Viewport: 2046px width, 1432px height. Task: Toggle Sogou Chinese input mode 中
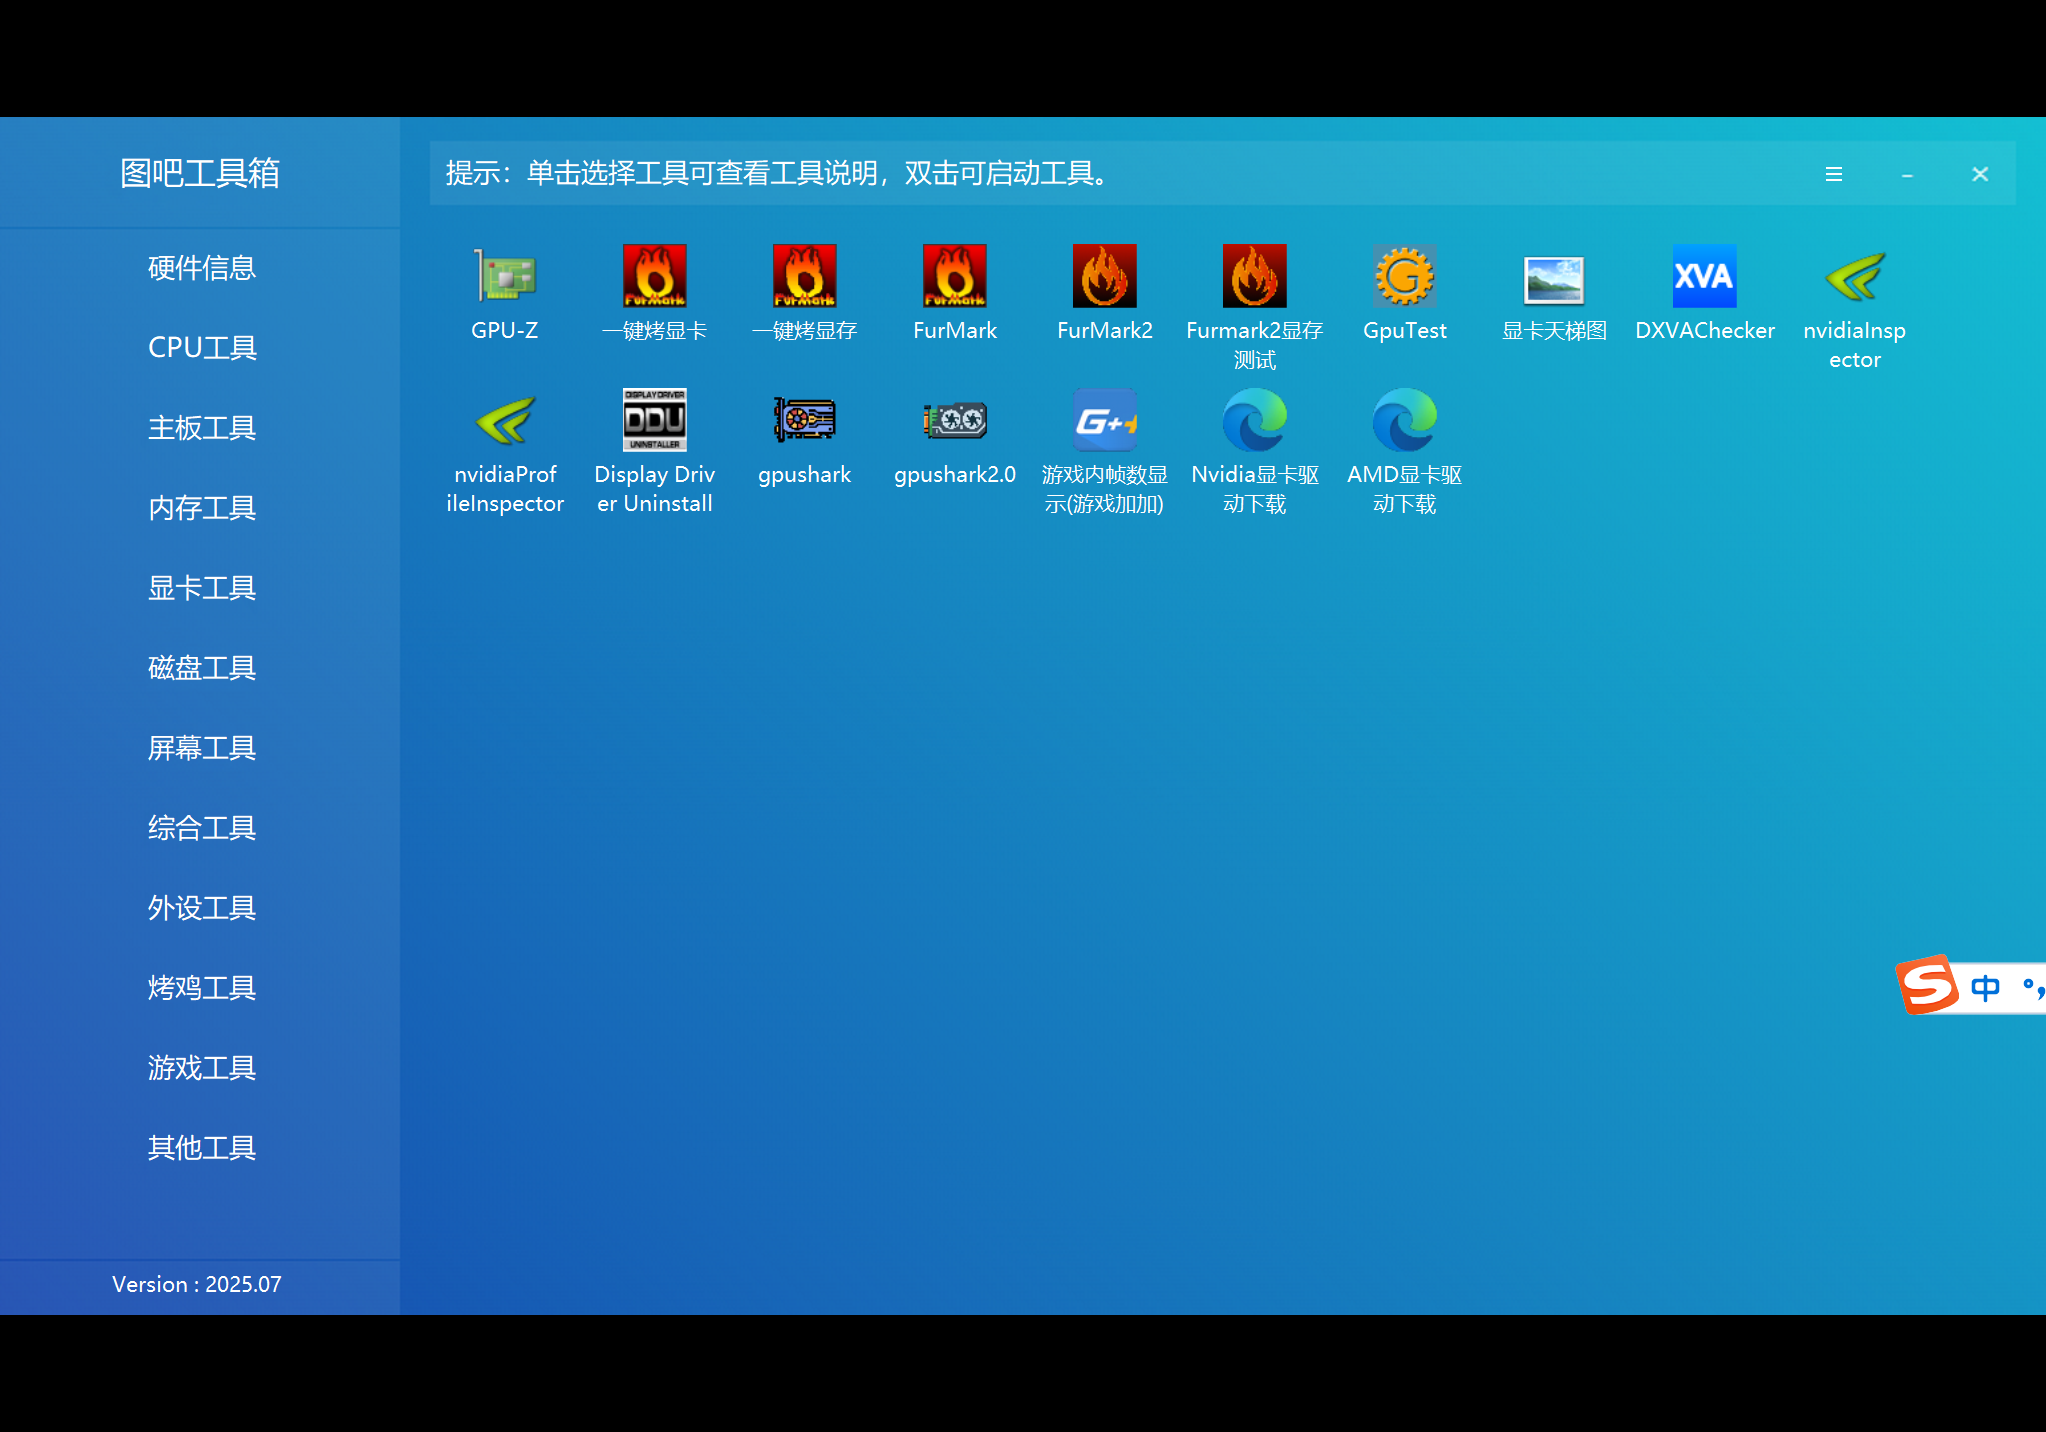1985,988
